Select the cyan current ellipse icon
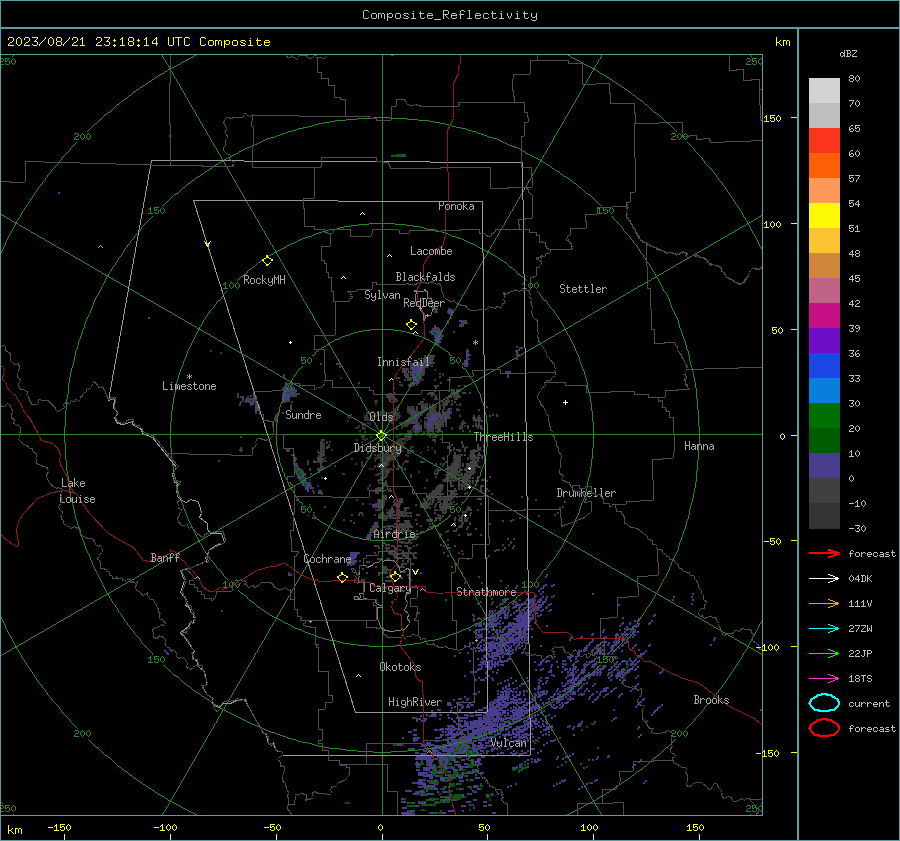 [x=824, y=703]
